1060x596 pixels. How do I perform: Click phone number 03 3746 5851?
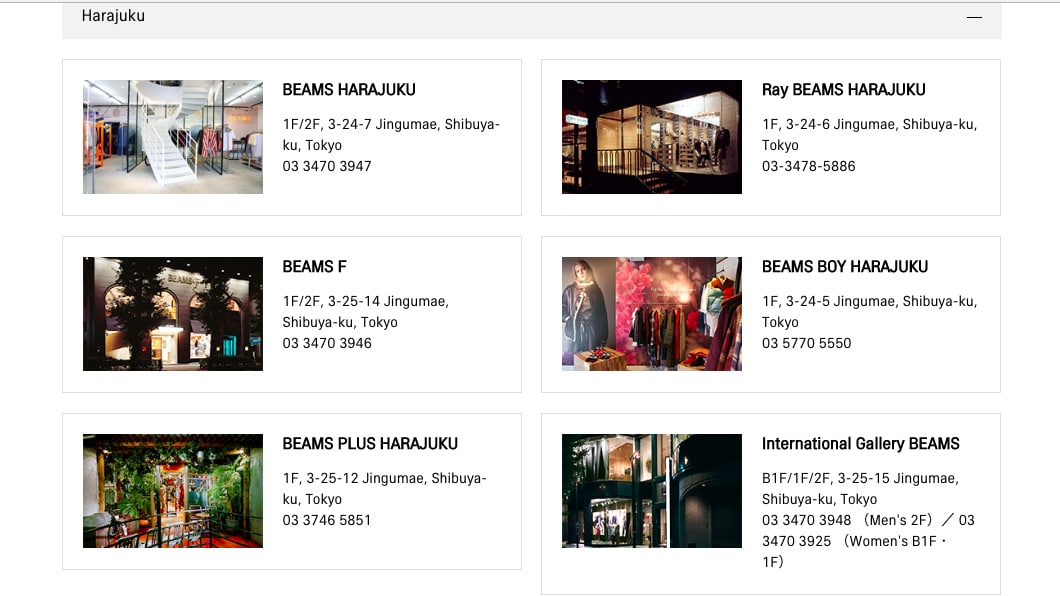(327, 520)
